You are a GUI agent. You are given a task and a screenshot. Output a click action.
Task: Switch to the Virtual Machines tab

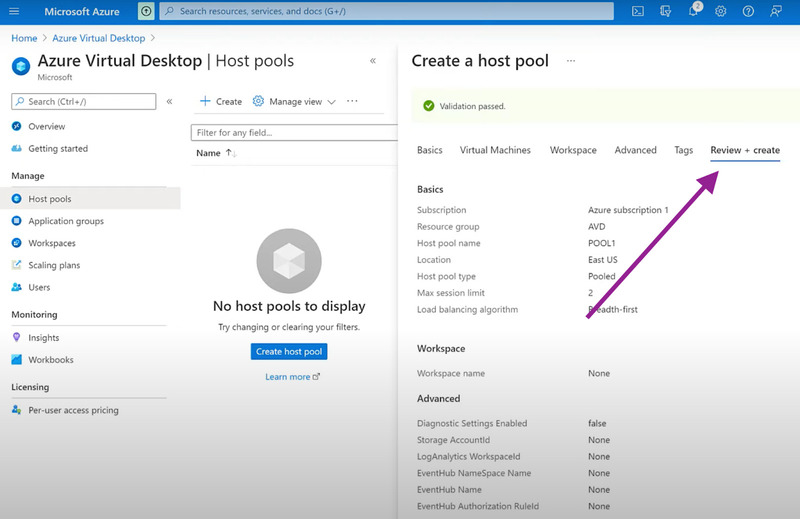[x=495, y=150]
